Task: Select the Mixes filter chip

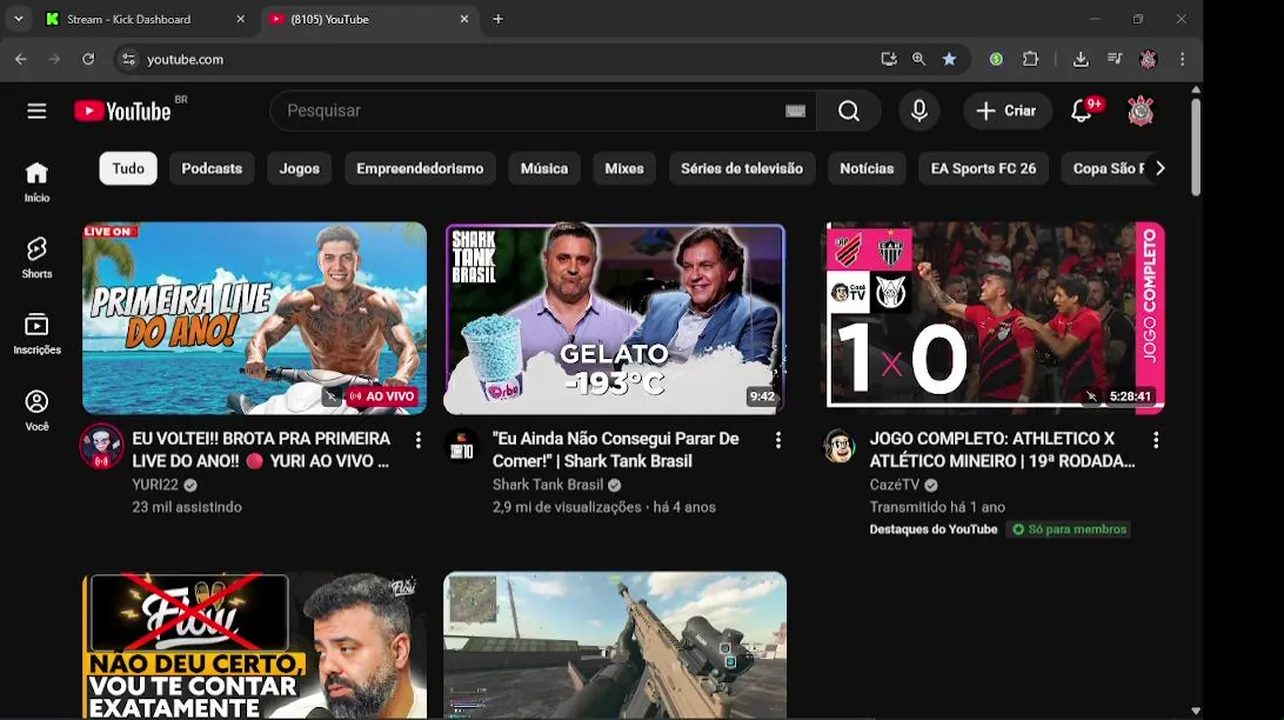Action: [624, 168]
